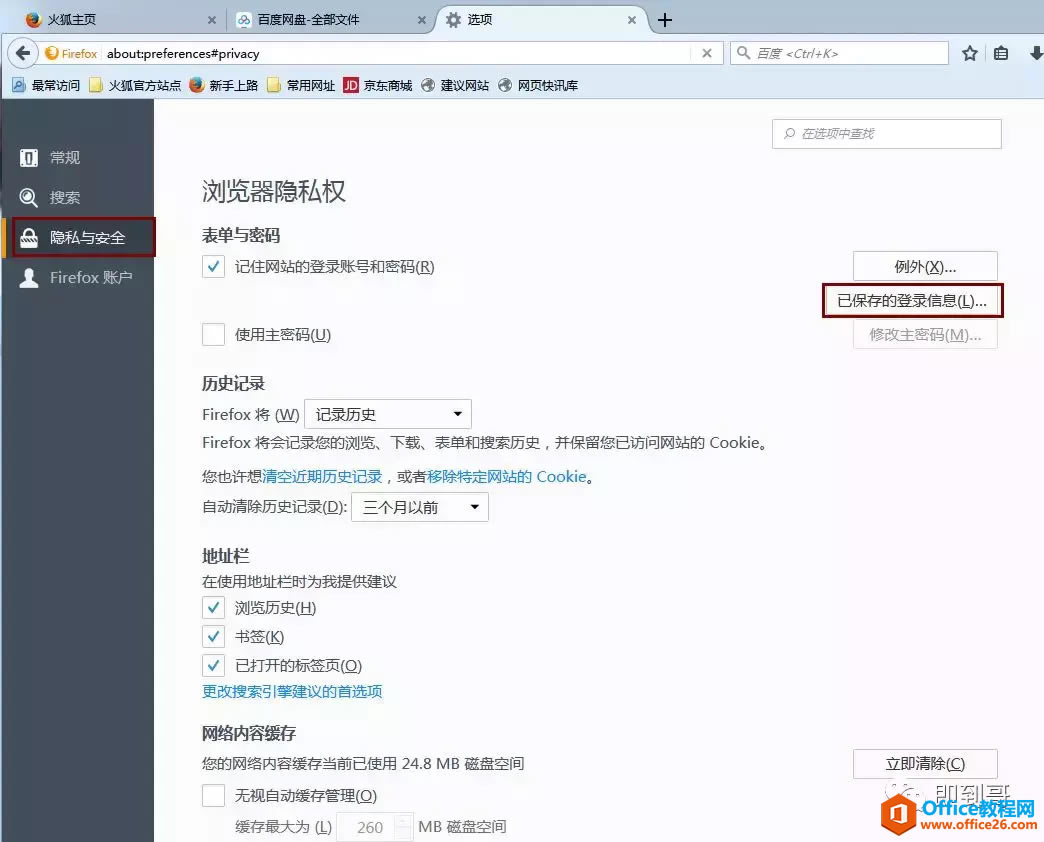Open the 建议网站 bookmark
This screenshot has width=1044, height=842.
coord(455,85)
